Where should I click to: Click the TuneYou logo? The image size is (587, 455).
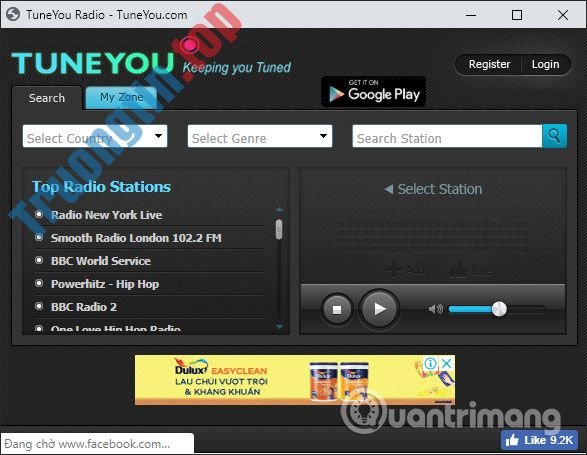[x=93, y=63]
